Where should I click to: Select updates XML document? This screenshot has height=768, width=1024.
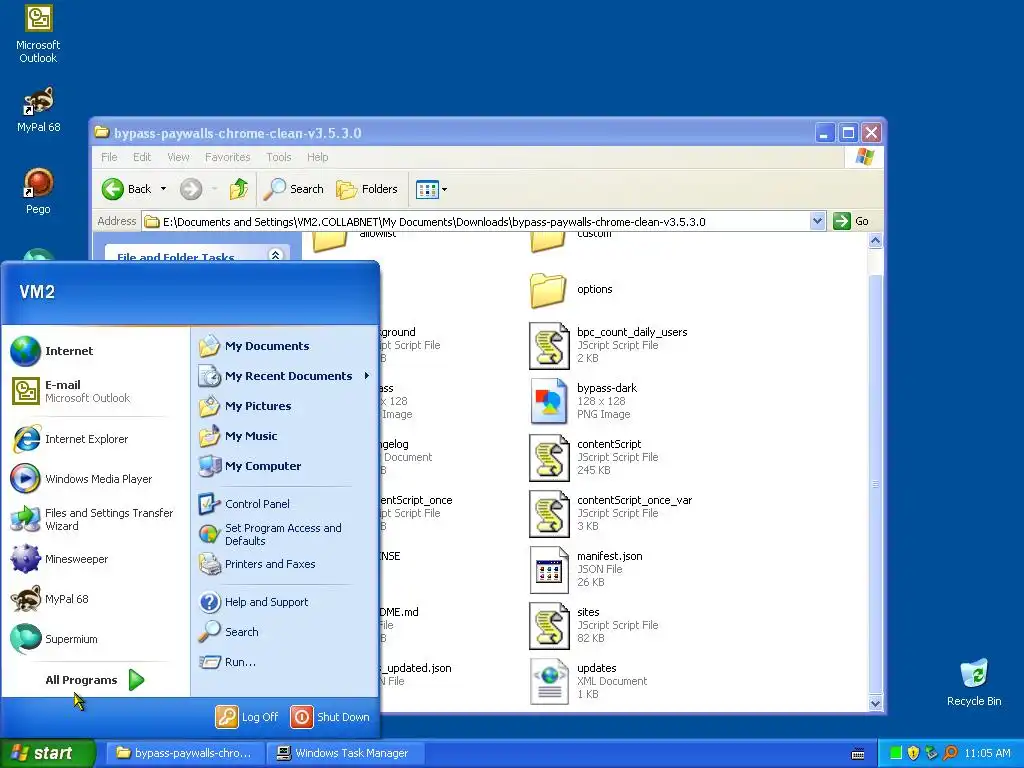[588, 681]
